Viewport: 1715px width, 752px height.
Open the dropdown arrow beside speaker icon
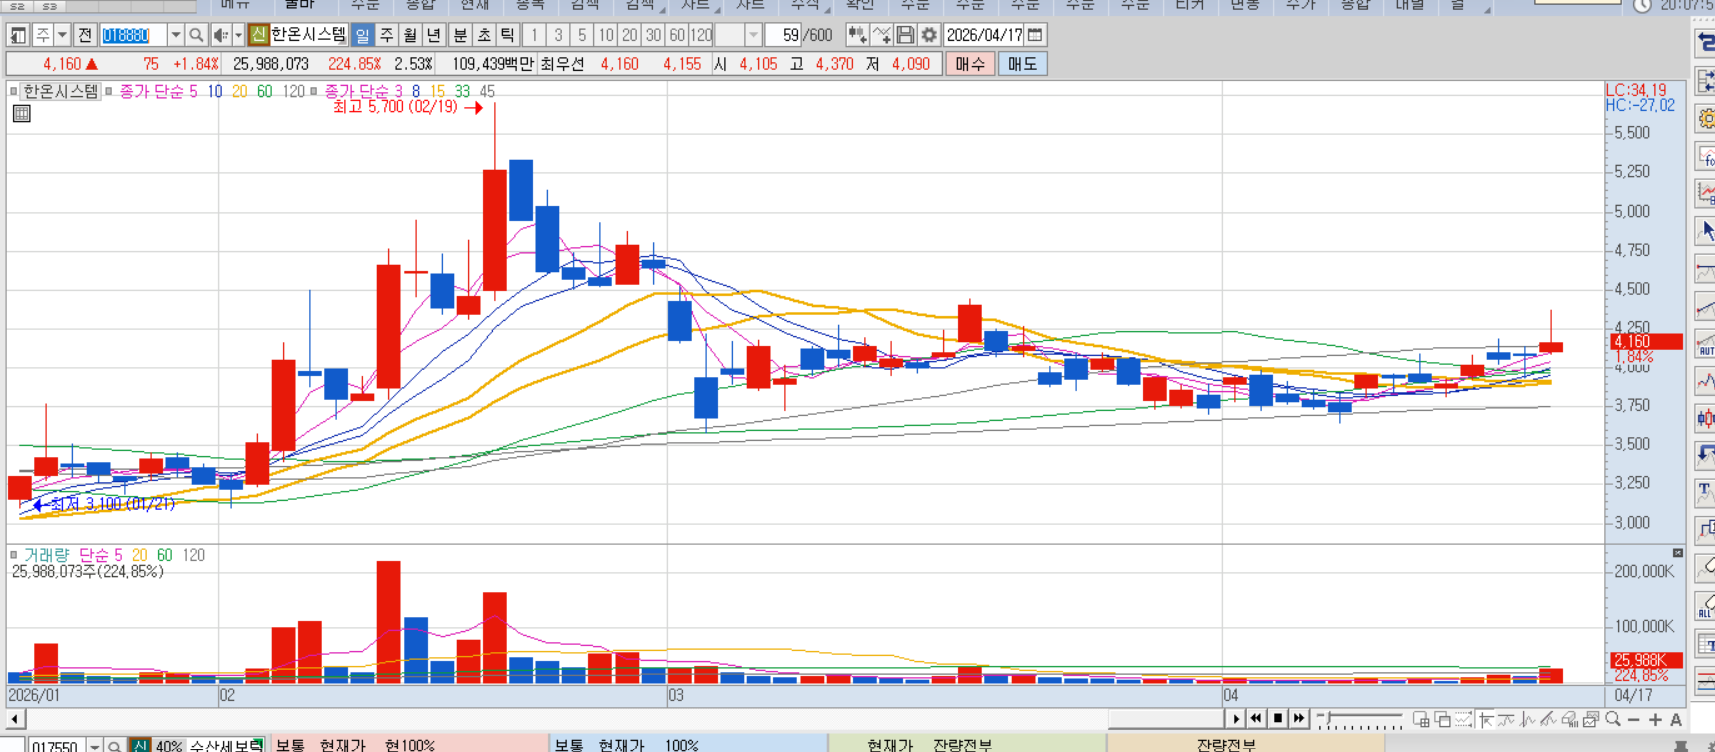(238, 35)
